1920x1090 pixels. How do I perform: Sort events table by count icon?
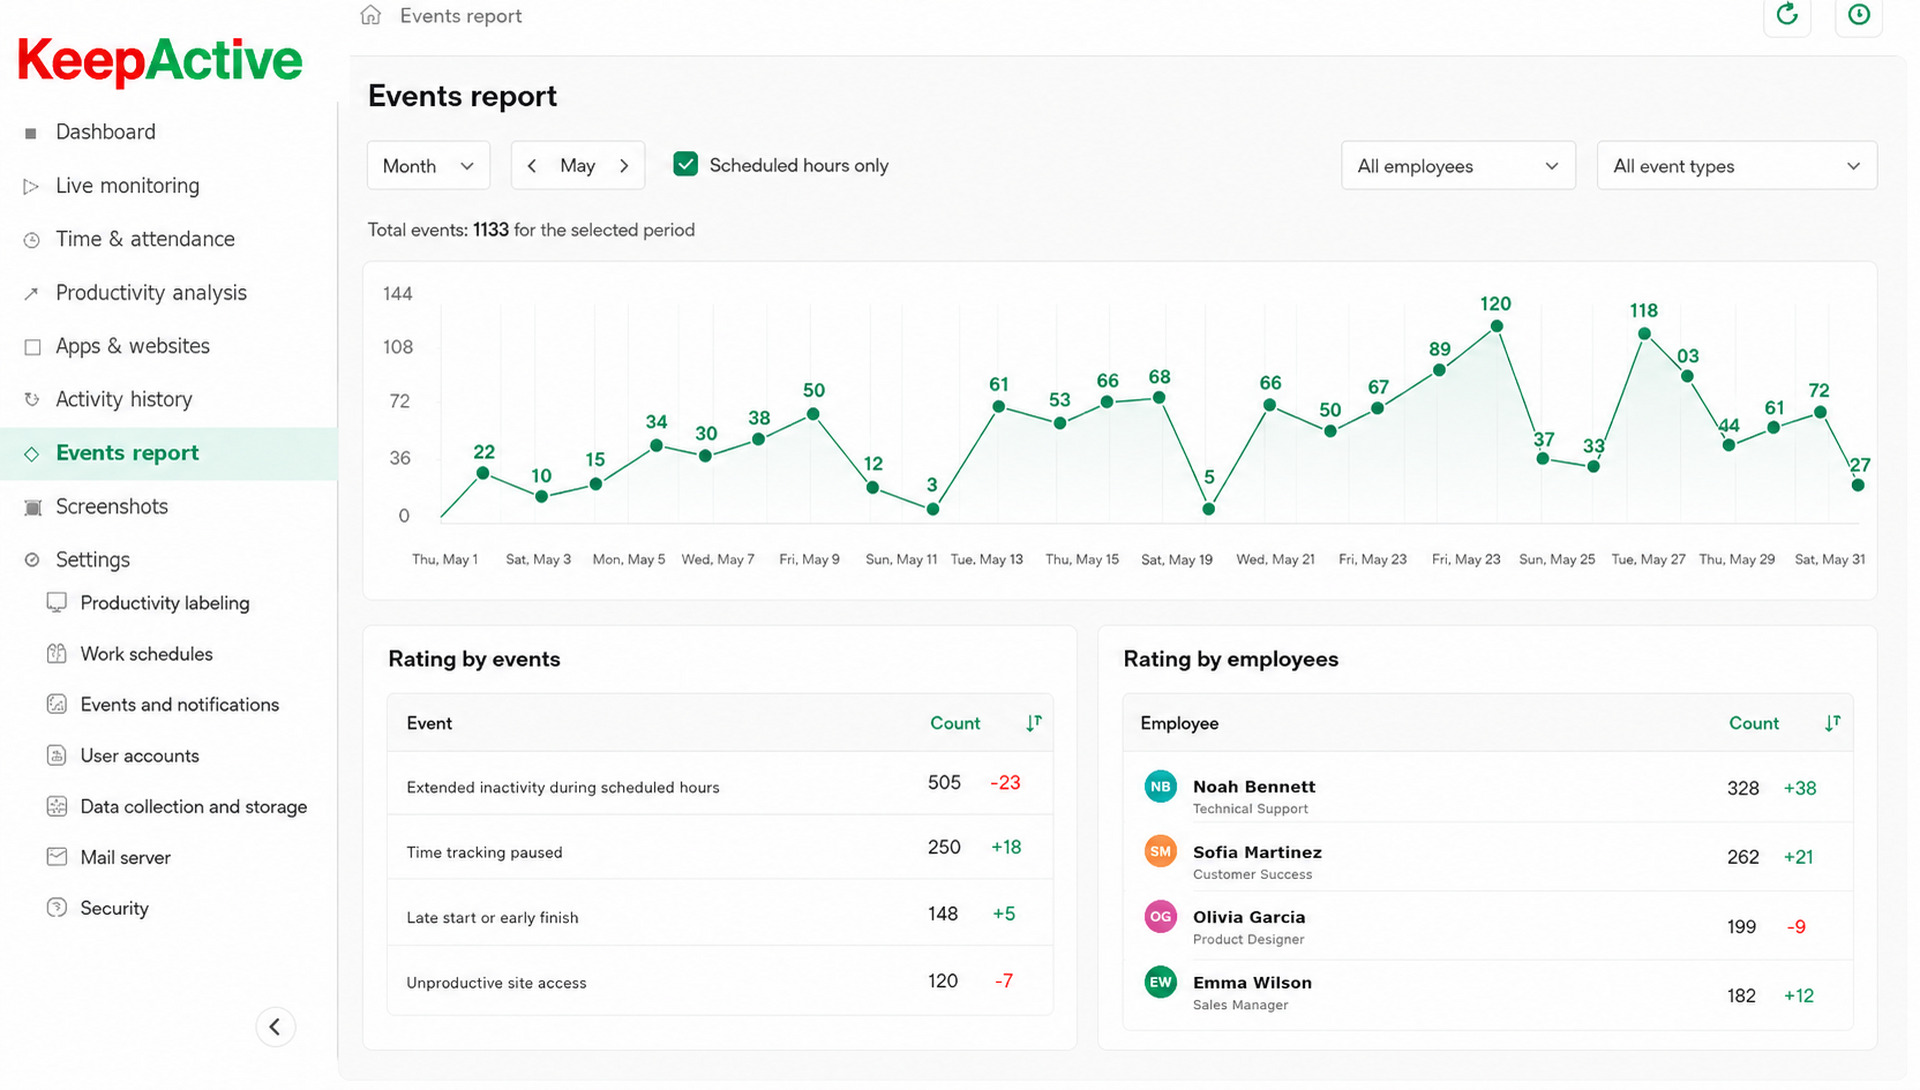1034,723
